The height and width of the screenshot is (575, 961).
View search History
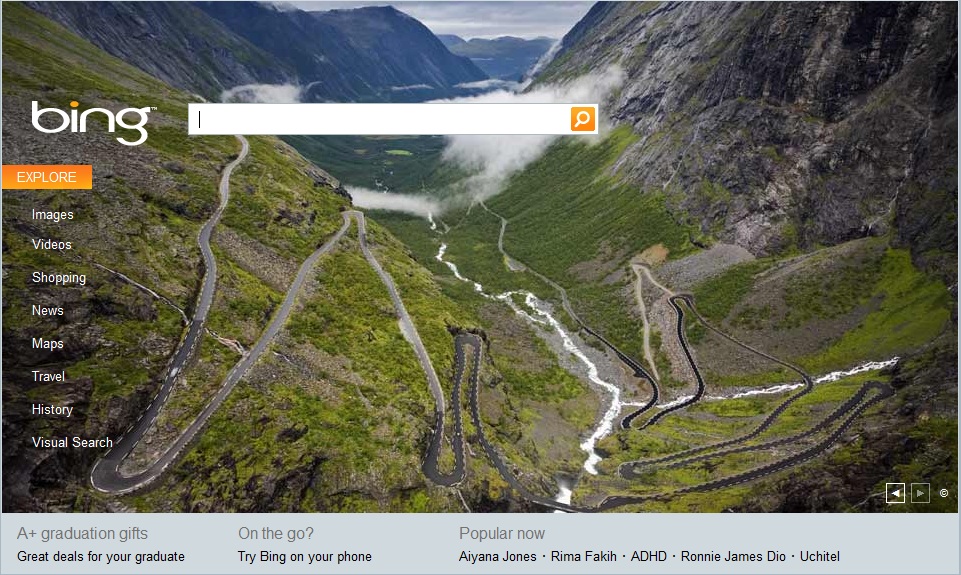(52, 409)
